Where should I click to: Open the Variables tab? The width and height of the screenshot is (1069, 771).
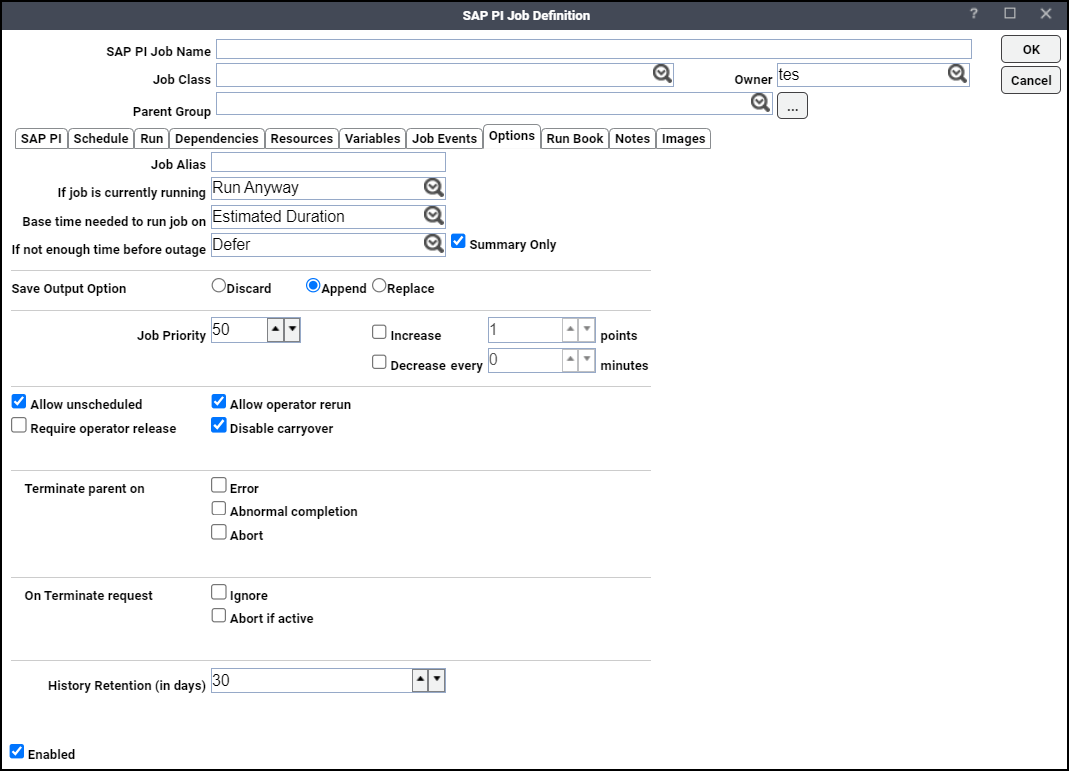[x=372, y=138]
